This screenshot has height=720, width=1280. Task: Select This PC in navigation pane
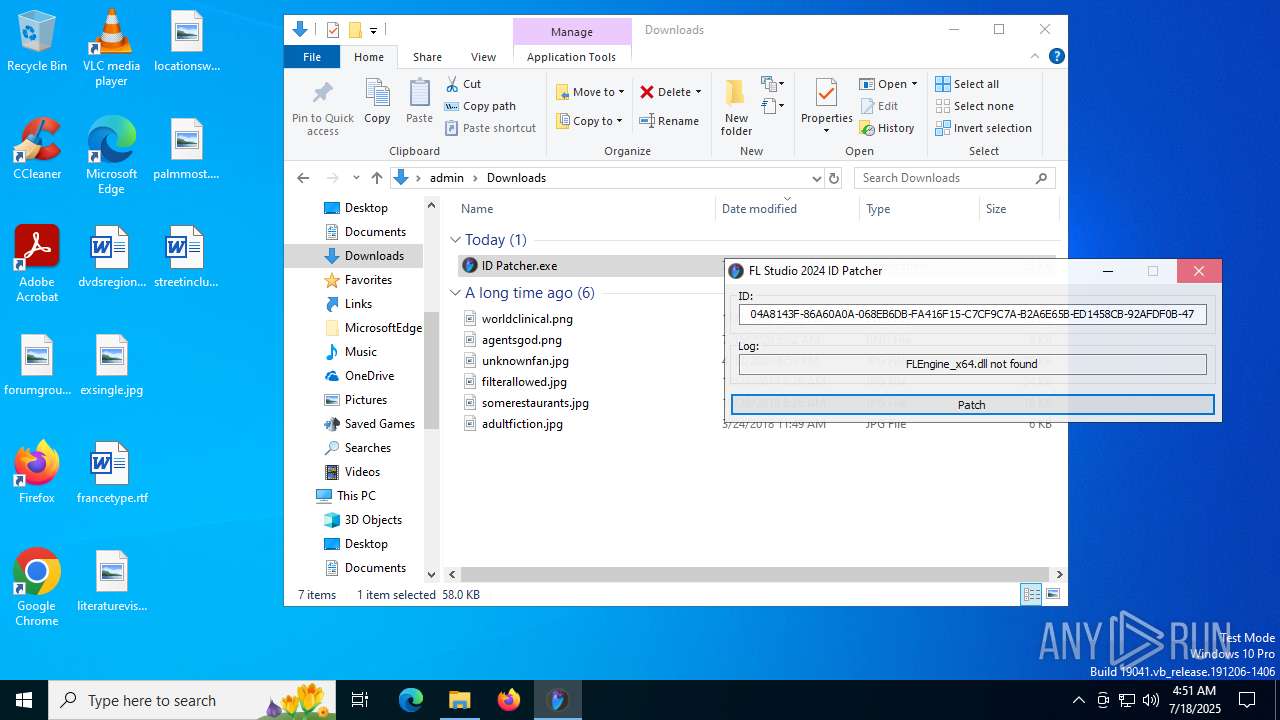346,496
